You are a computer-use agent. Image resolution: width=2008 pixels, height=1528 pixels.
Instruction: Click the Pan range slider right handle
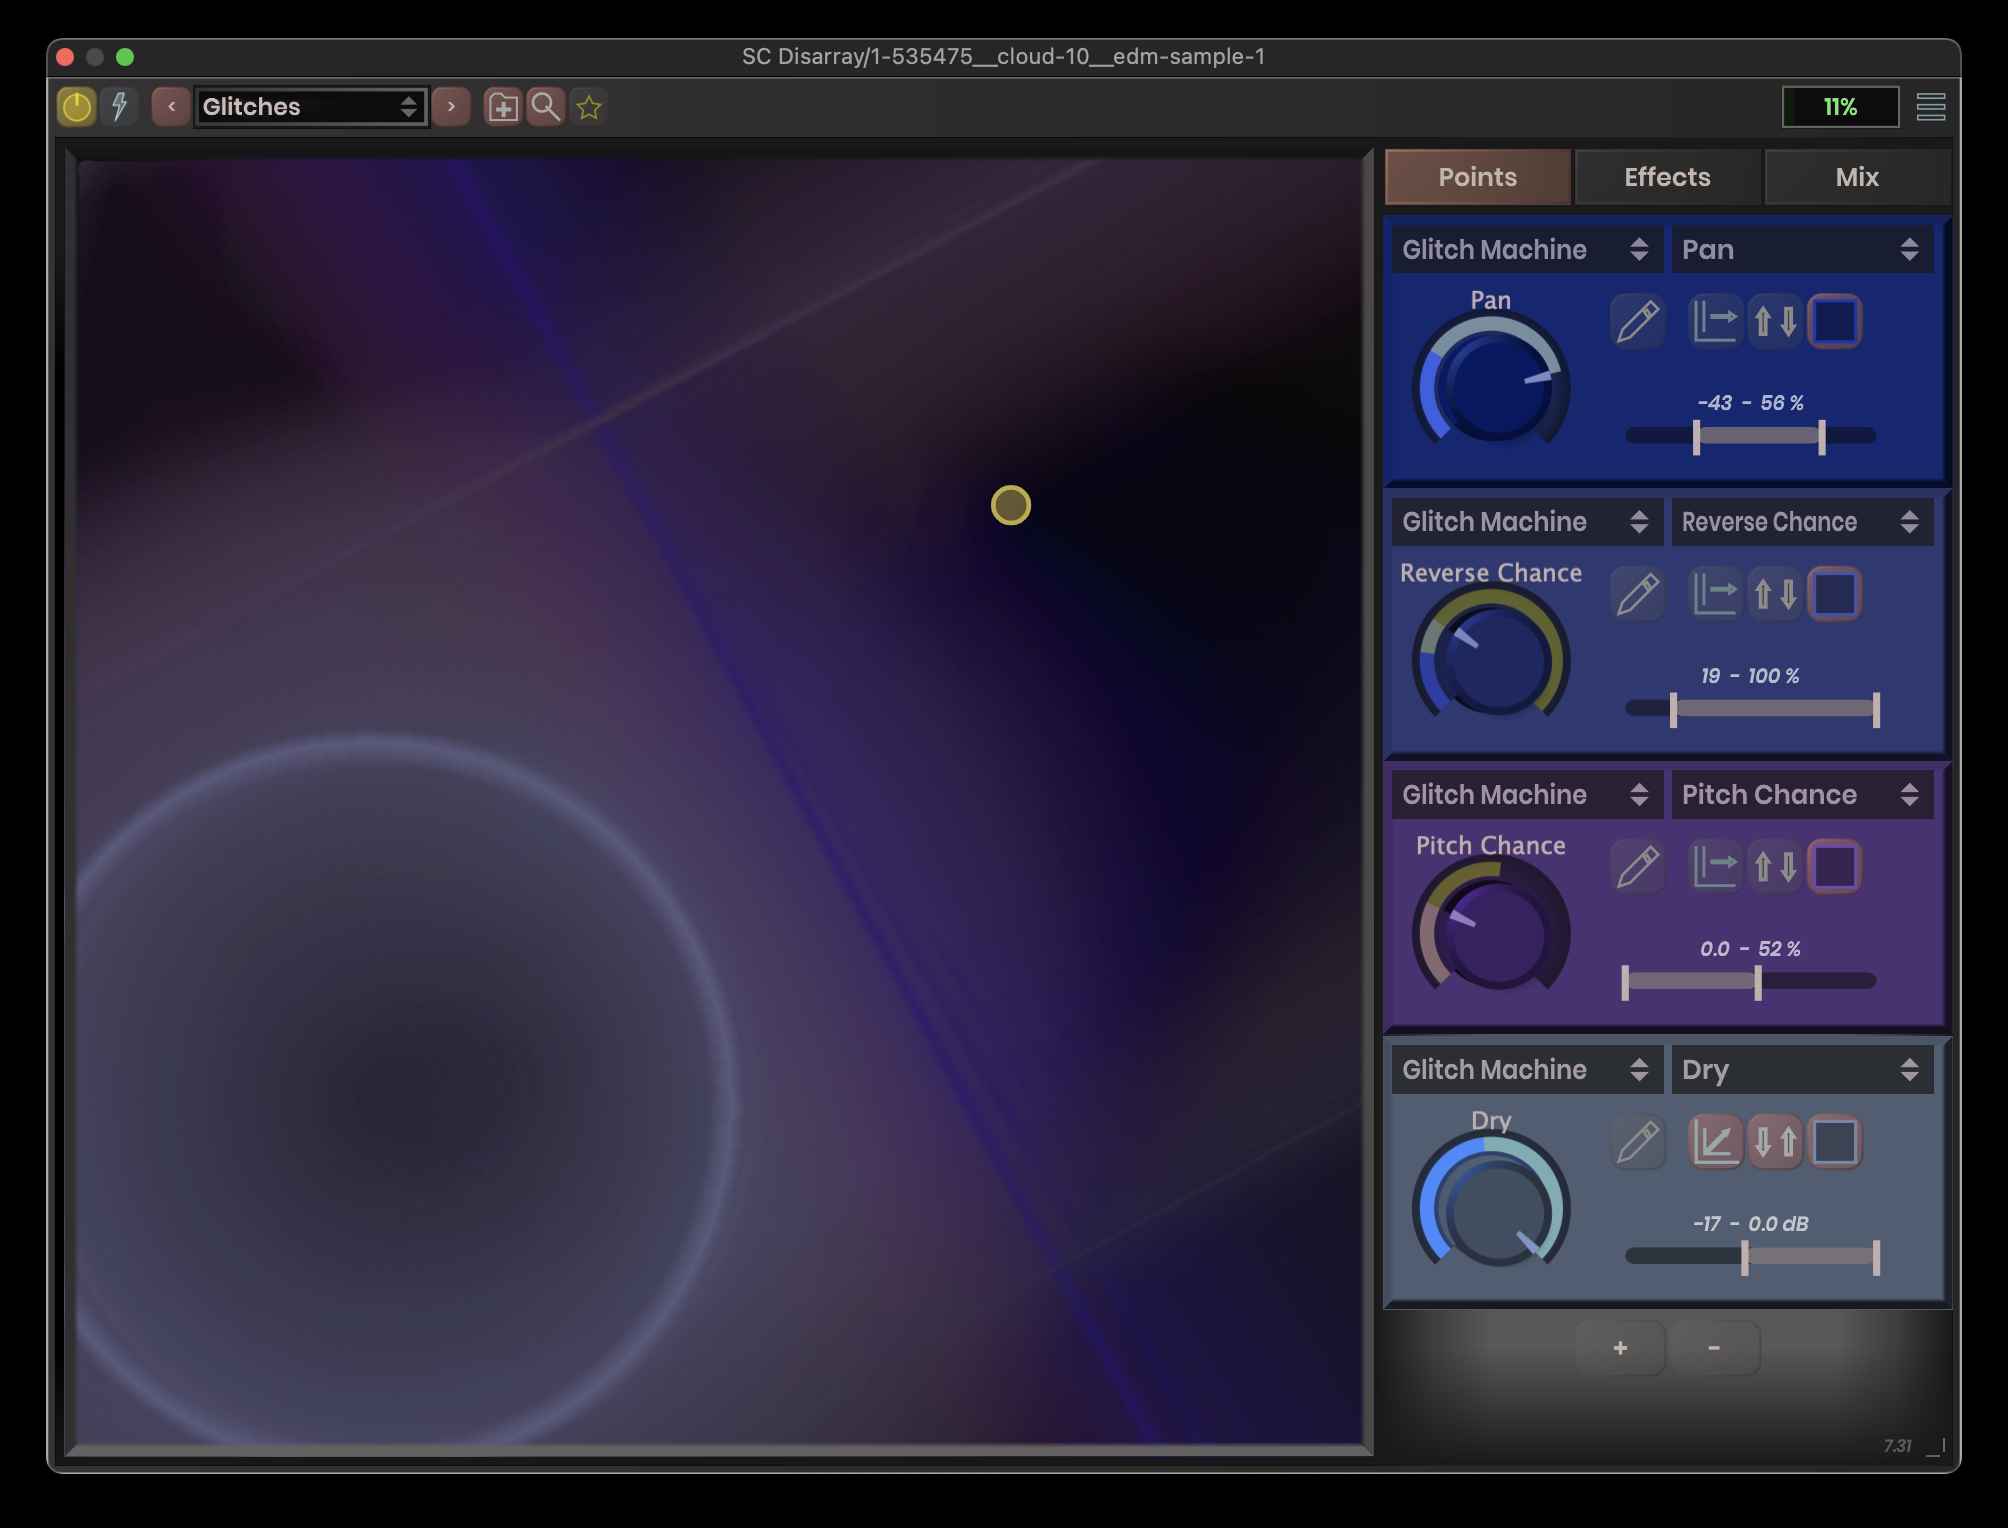click(1822, 437)
